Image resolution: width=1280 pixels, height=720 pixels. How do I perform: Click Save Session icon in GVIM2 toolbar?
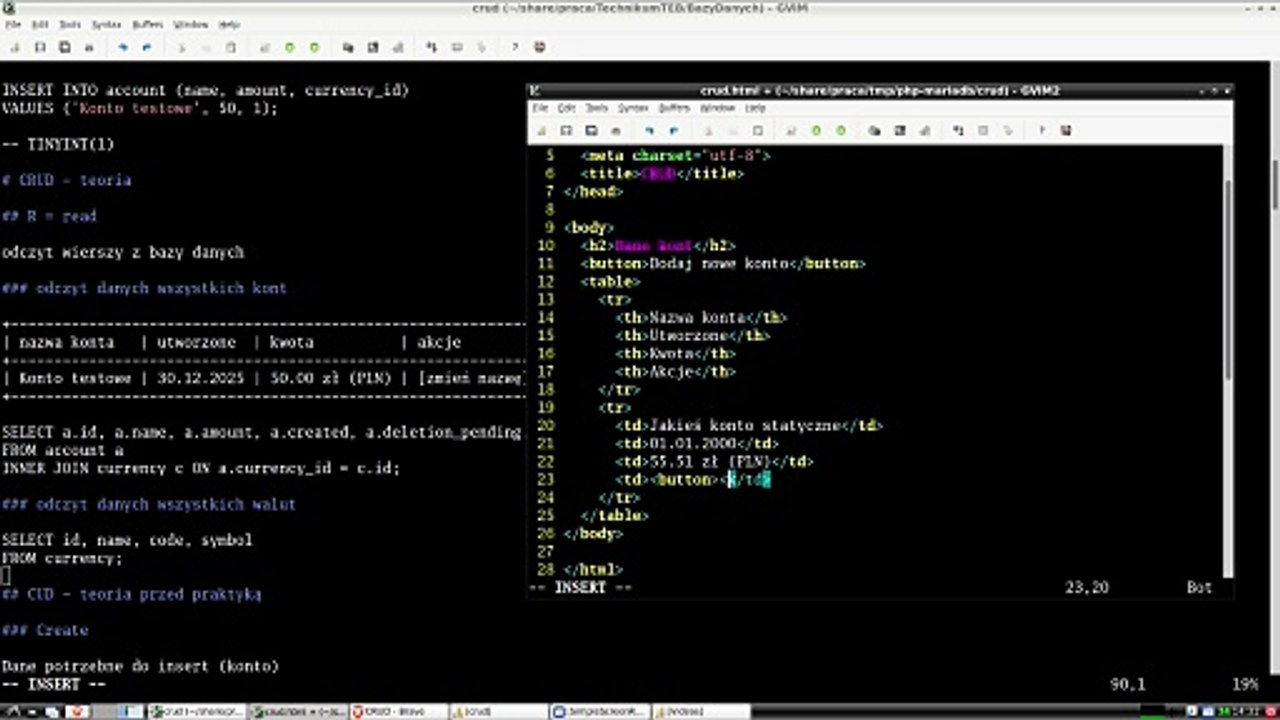tap(899, 131)
